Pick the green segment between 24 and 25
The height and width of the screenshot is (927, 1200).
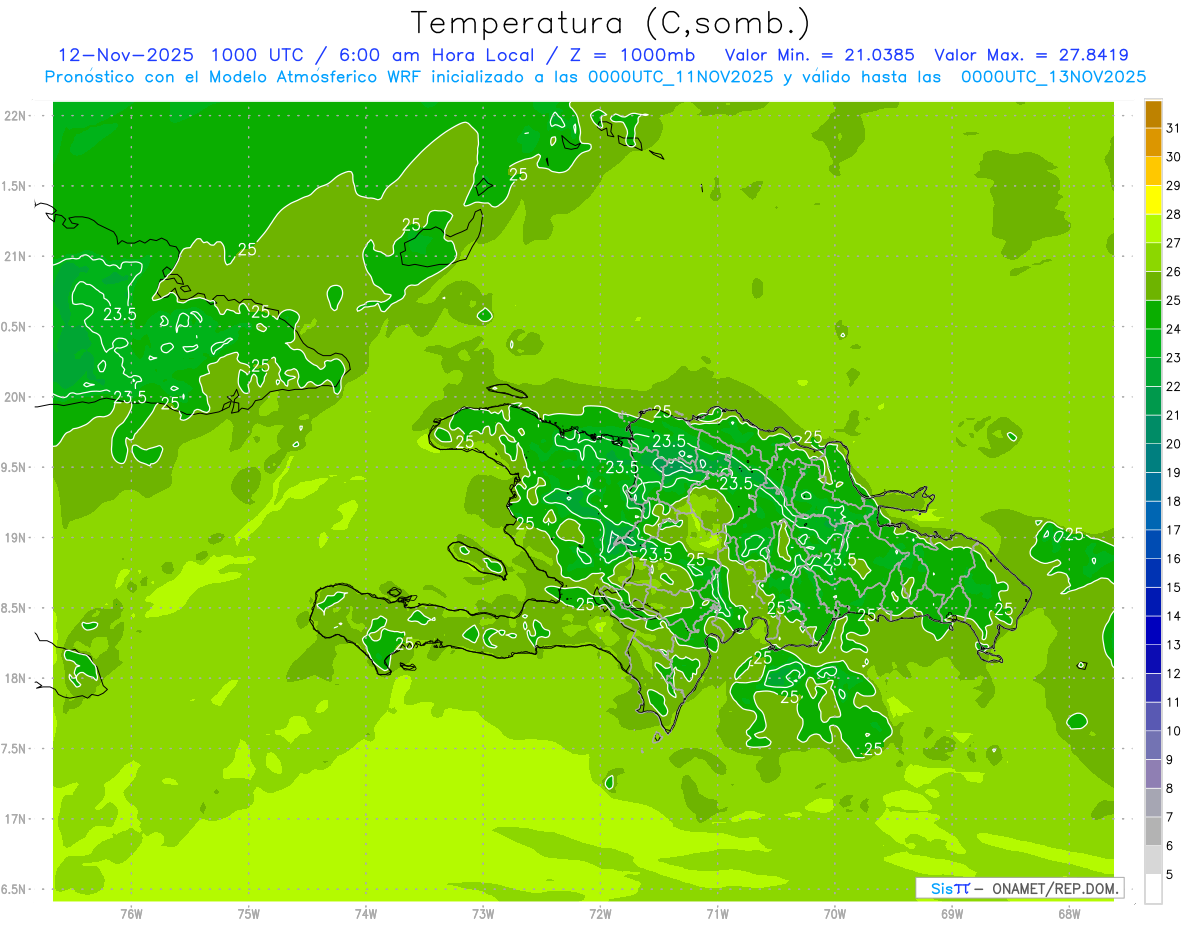coord(1153,315)
